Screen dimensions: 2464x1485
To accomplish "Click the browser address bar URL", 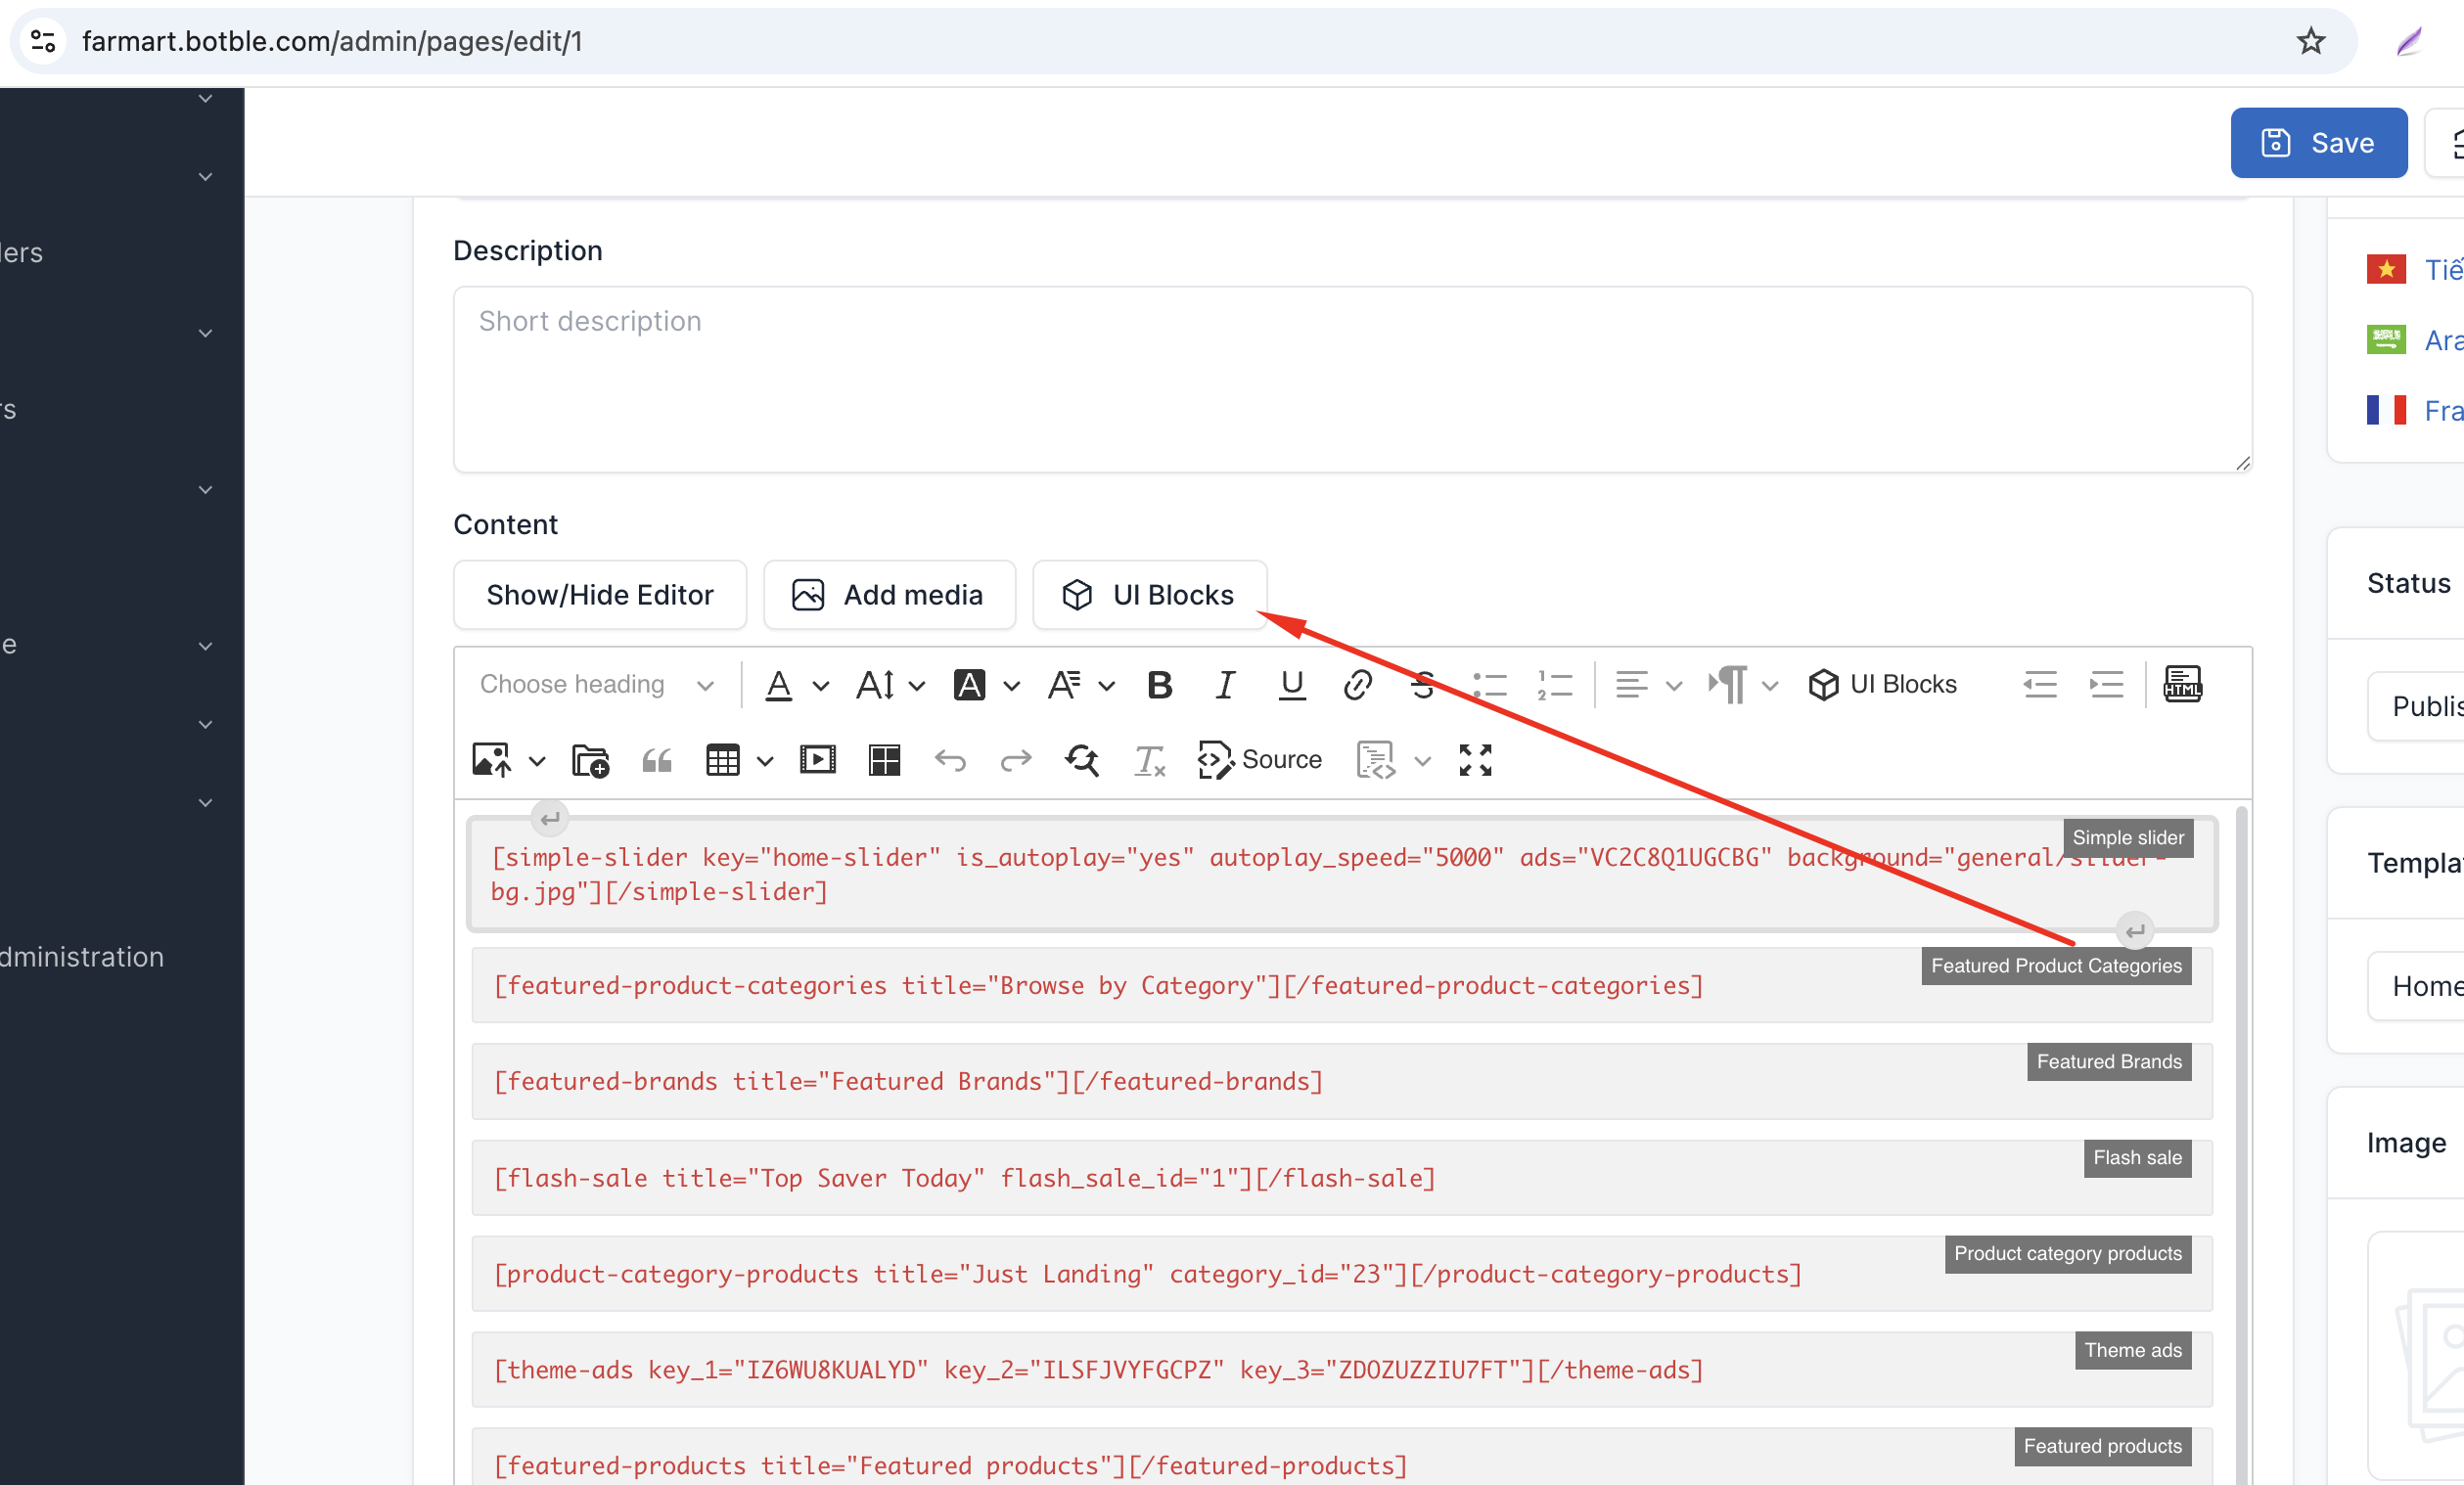I will tap(332, 41).
